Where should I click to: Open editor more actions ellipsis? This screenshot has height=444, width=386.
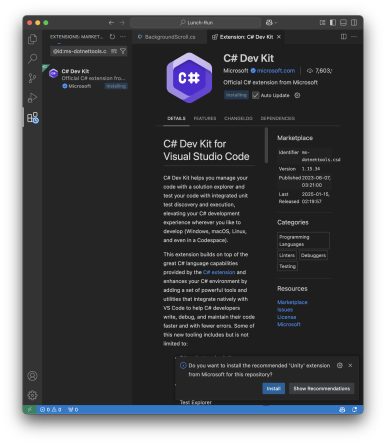tap(354, 37)
